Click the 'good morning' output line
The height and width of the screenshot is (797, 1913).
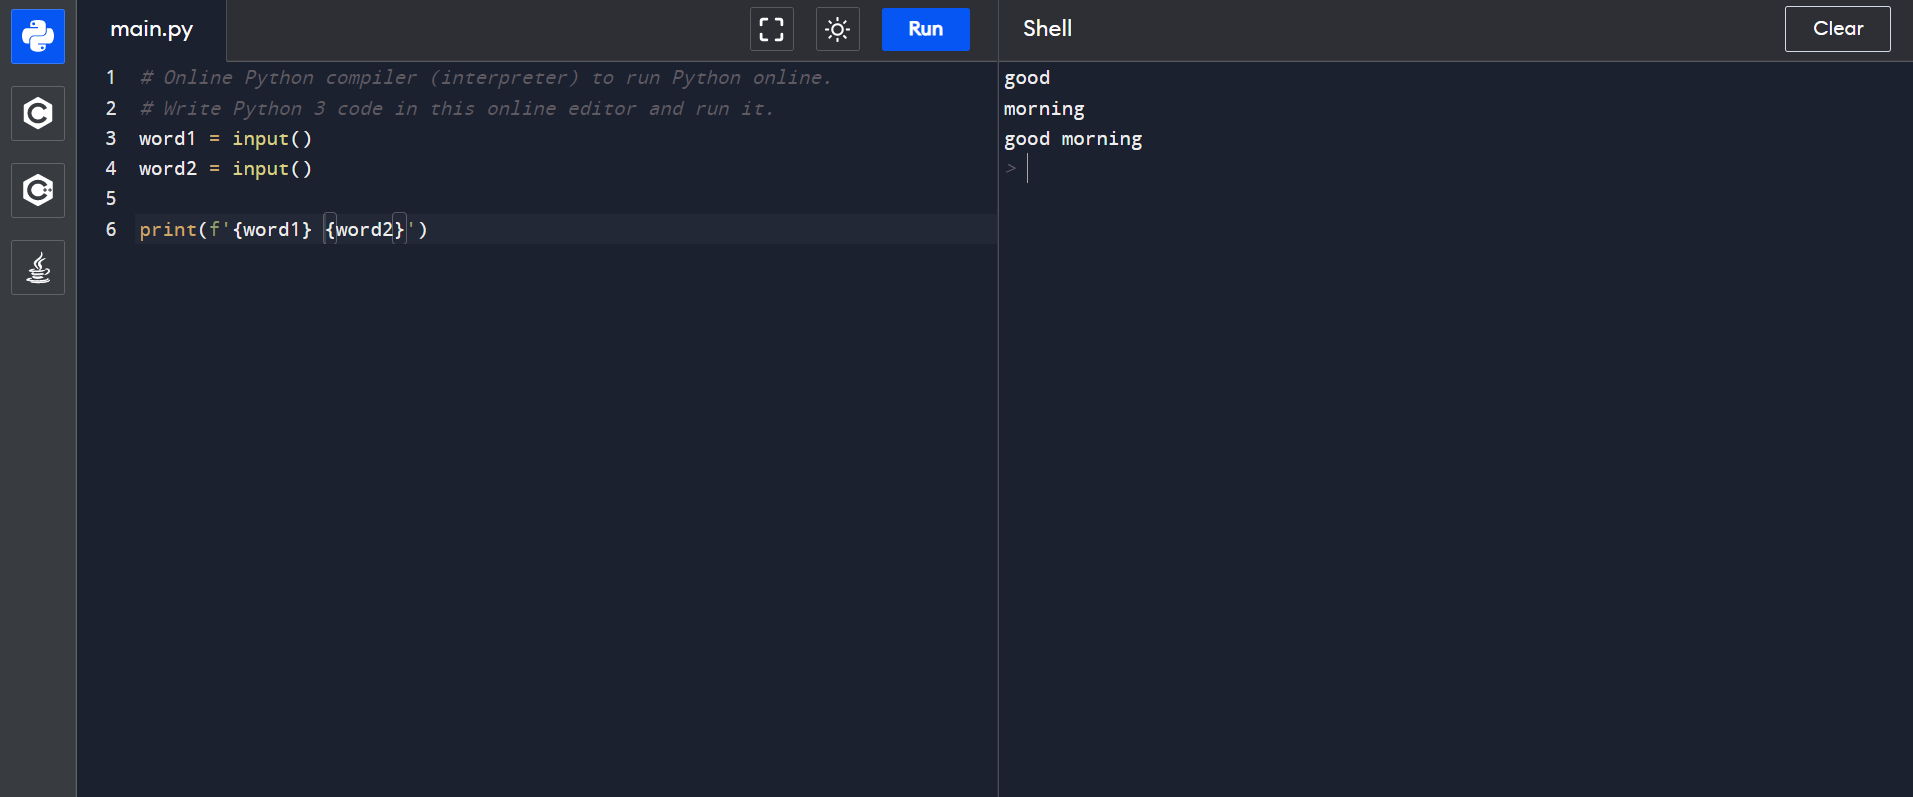pyautogui.click(x=1072, y=139)
